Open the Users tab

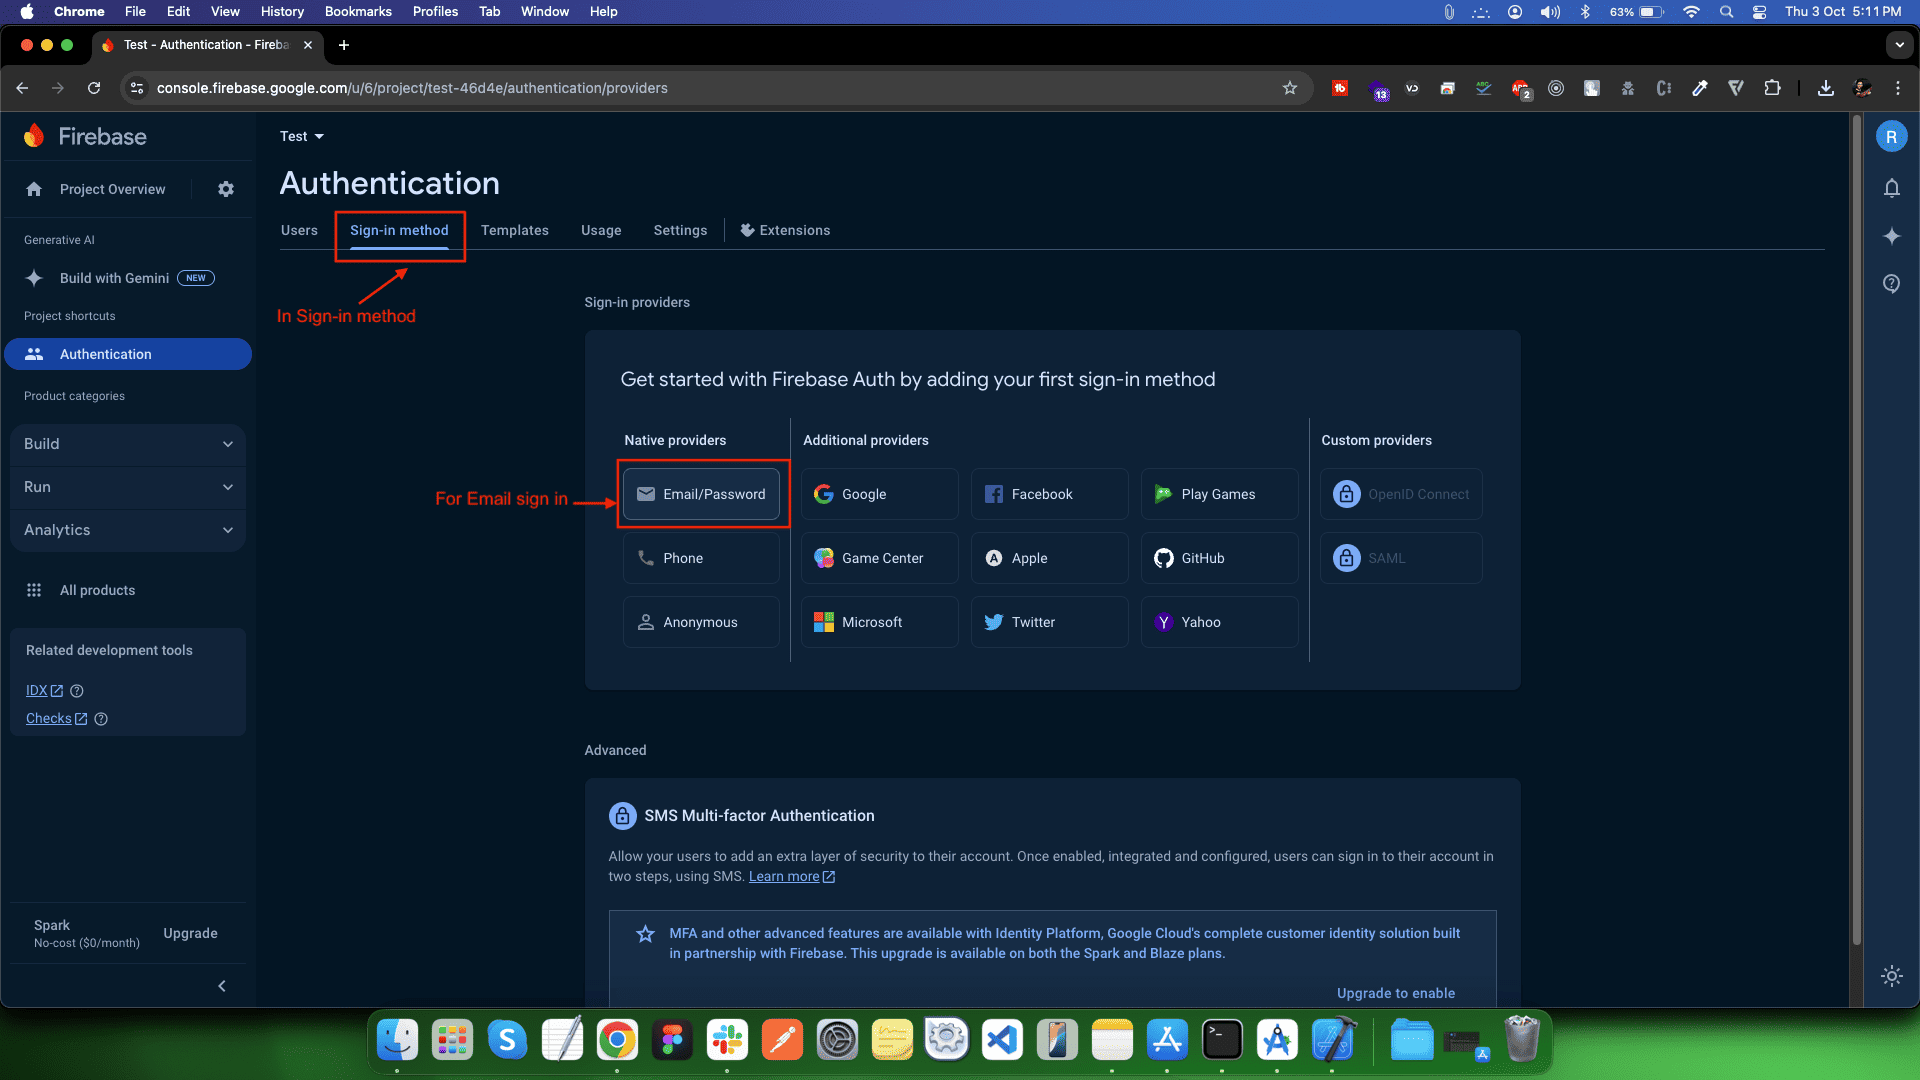299,230
